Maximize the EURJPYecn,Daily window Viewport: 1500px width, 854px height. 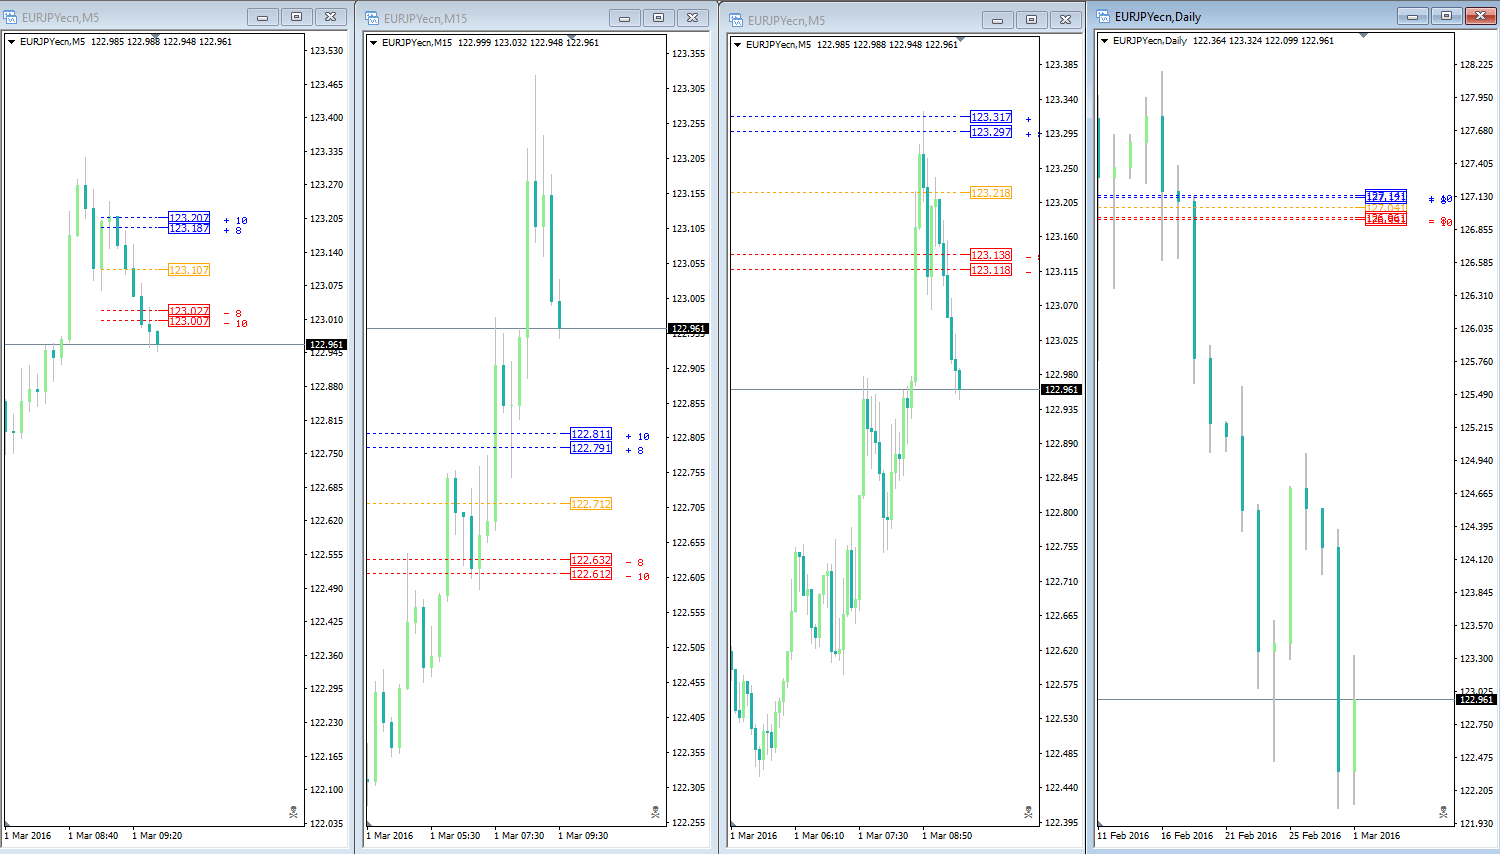point(1446,16)
